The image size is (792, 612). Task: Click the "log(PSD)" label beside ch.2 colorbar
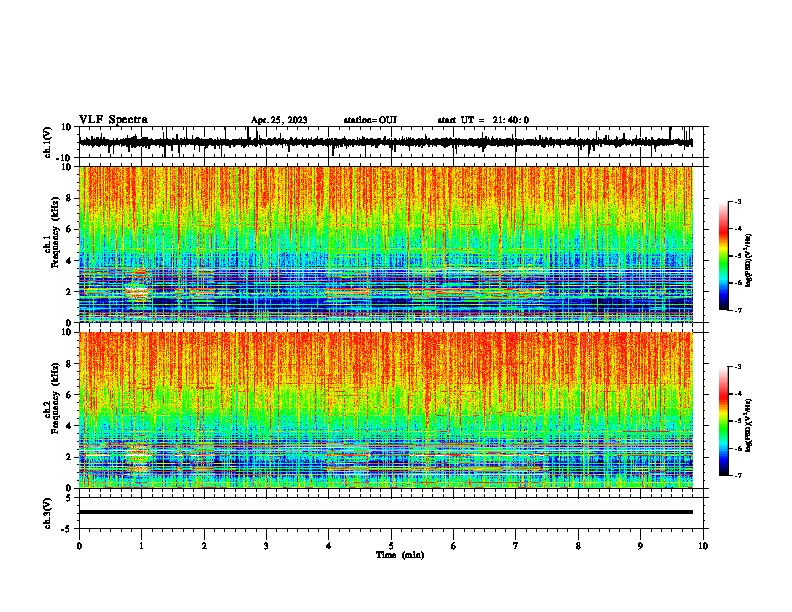pyautogui.click(x=749, y=425)
